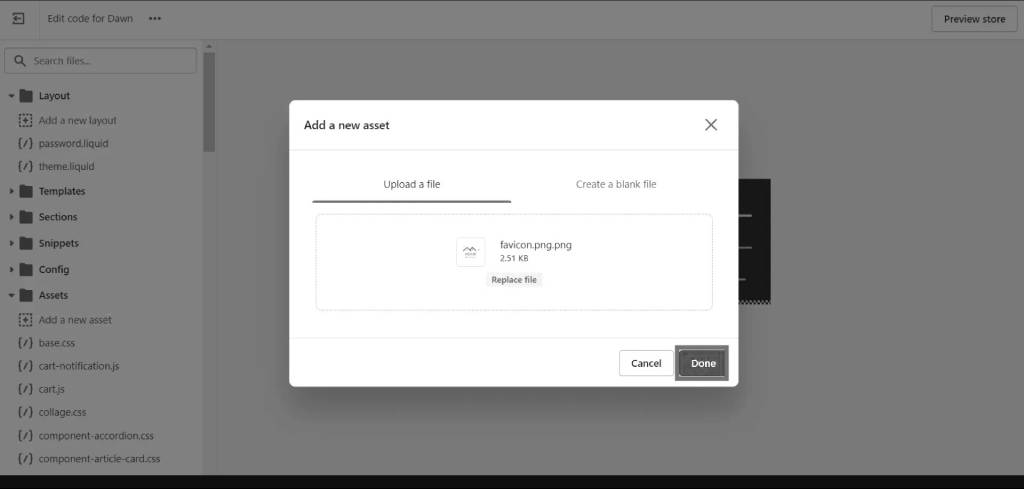Viewport: 1024px width, 489px height.
Task: Click the sidebar scrollbar up arrow
Action: (x=209, y=46)
